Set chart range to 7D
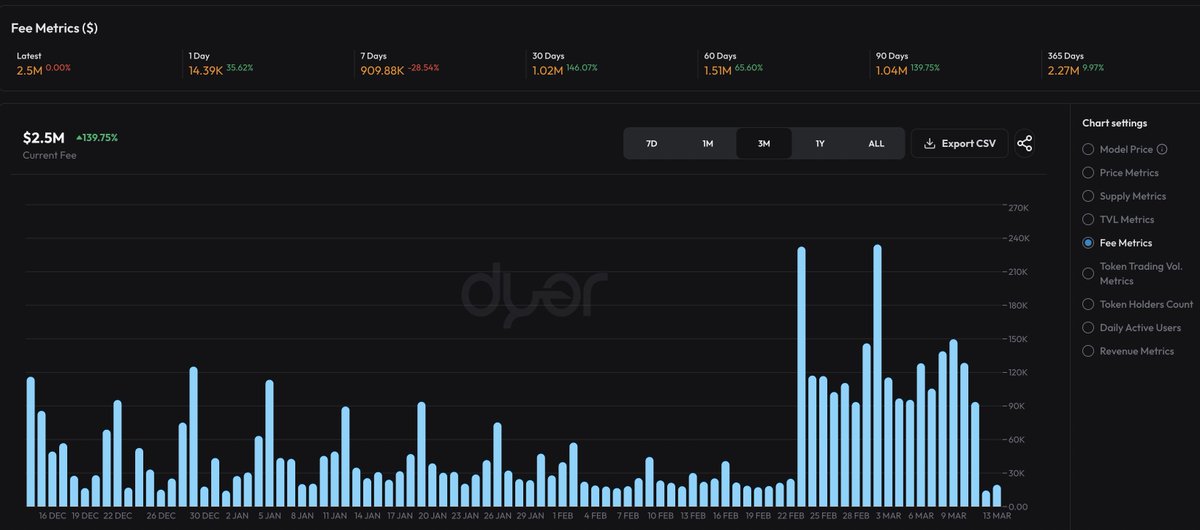Viewport: 1200px width, 530px height. pyautogui.click(x=652, y=144)
